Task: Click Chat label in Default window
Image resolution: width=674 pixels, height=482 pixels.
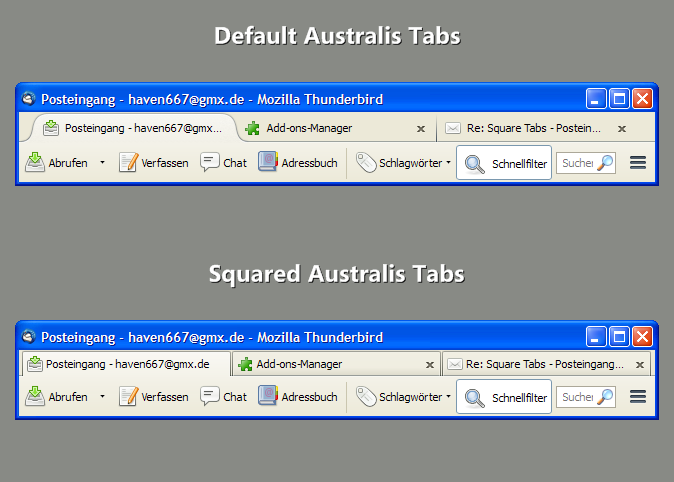Action: pyautogui.click(x=235, y=163)
